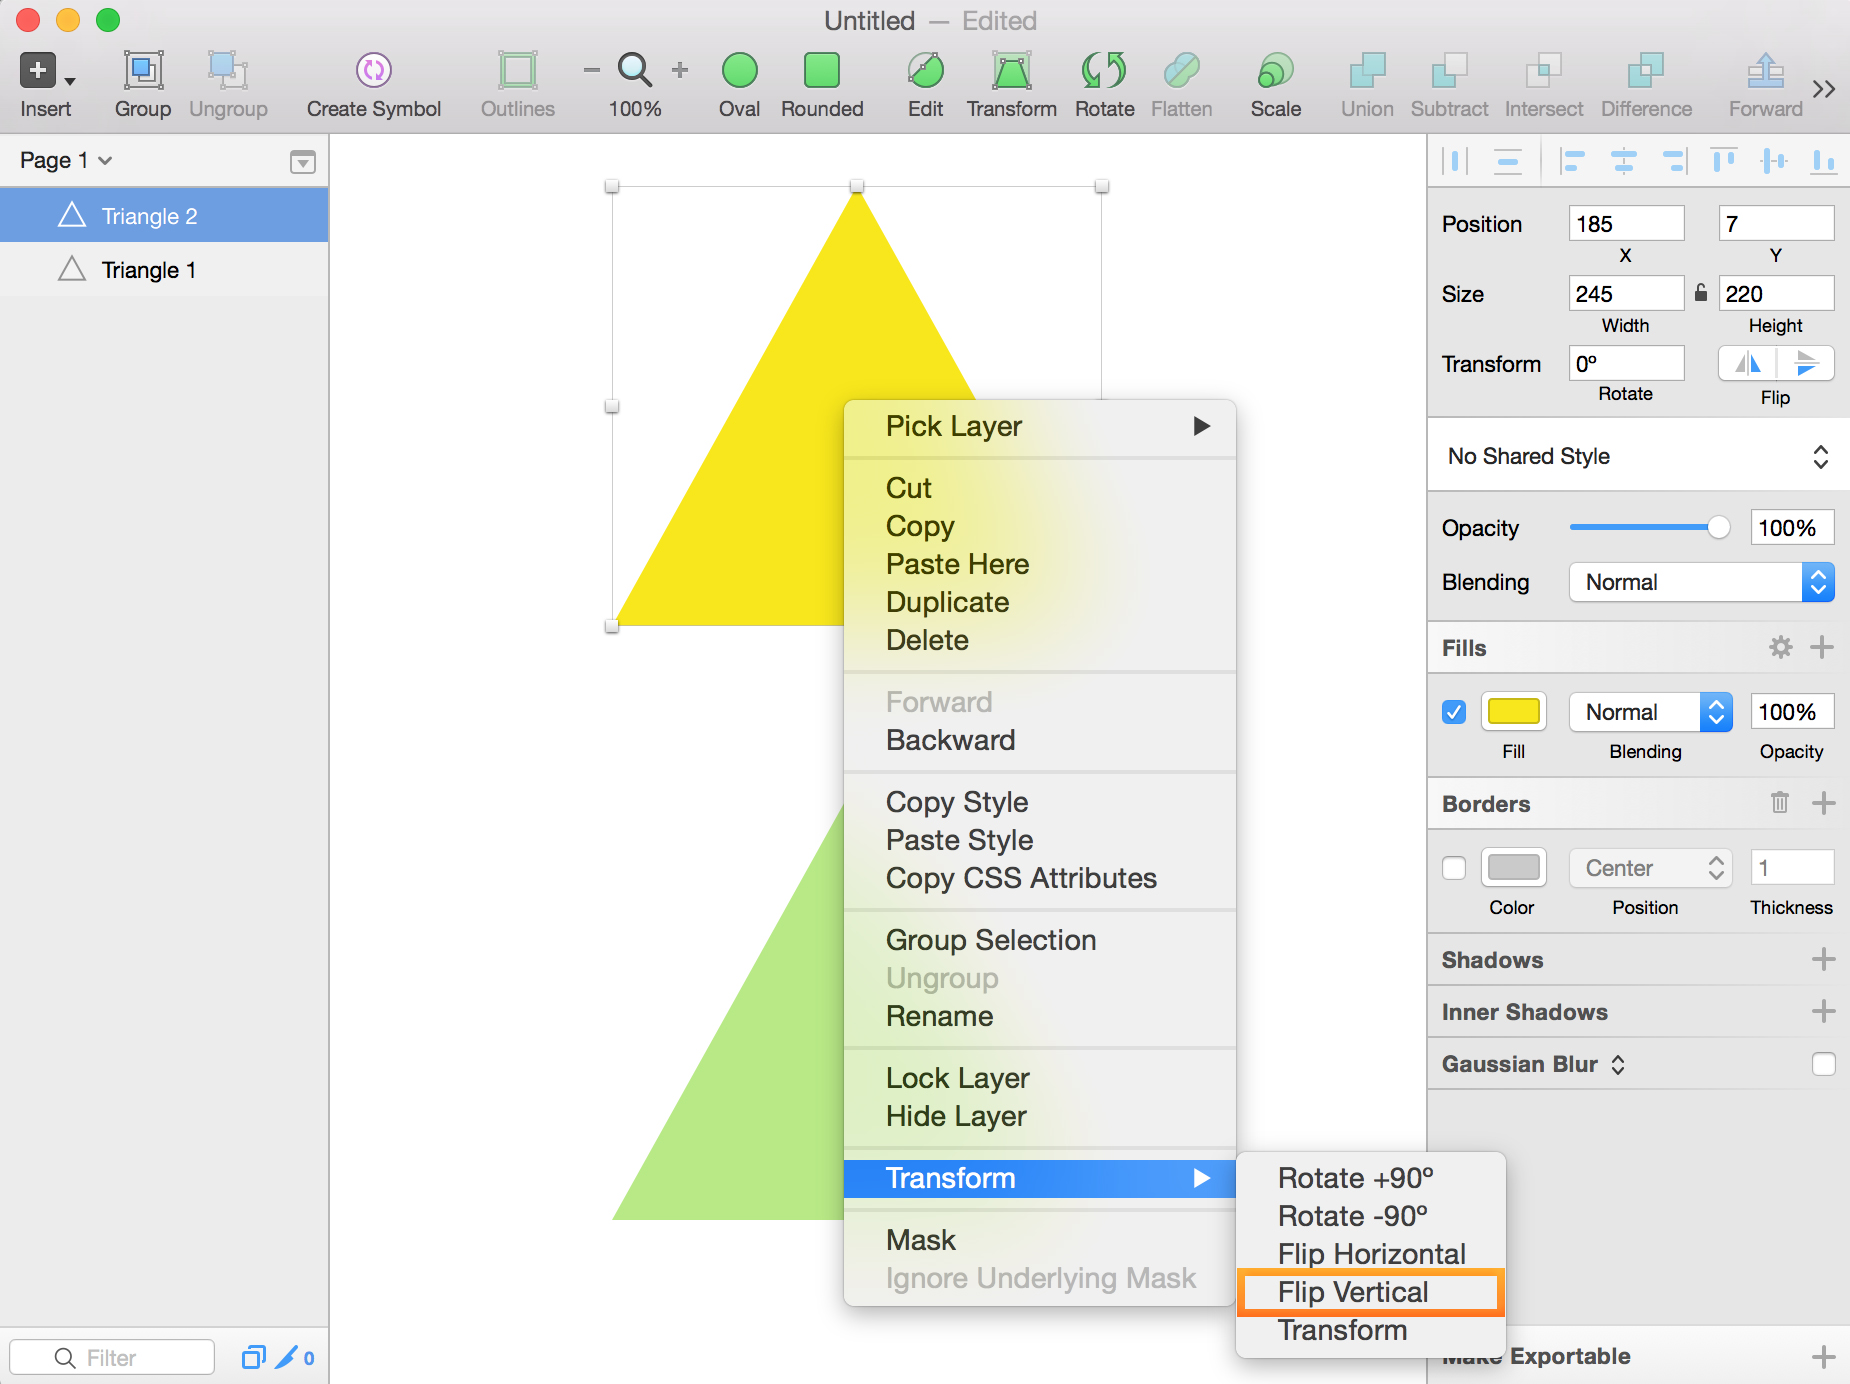Change the Gaussian Blur type selector
Viewport: 1850px width, 1384px height.
pyautogui.click(x=1618, y=1064)
